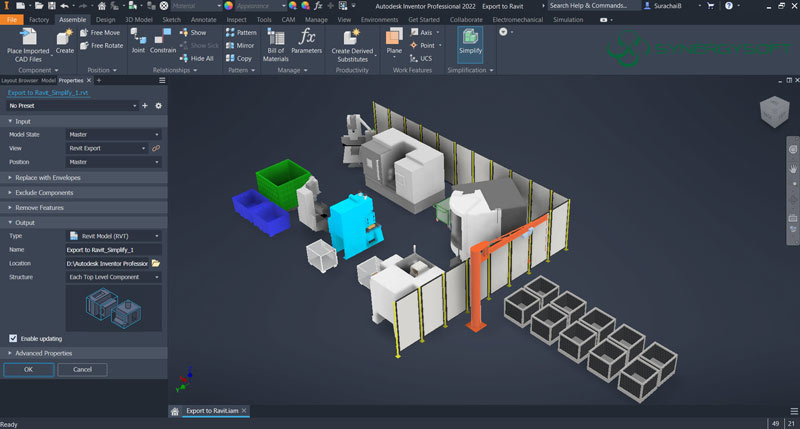Switch to the Inspect ribbon tab
800x429 pixels.
(236, 19)
